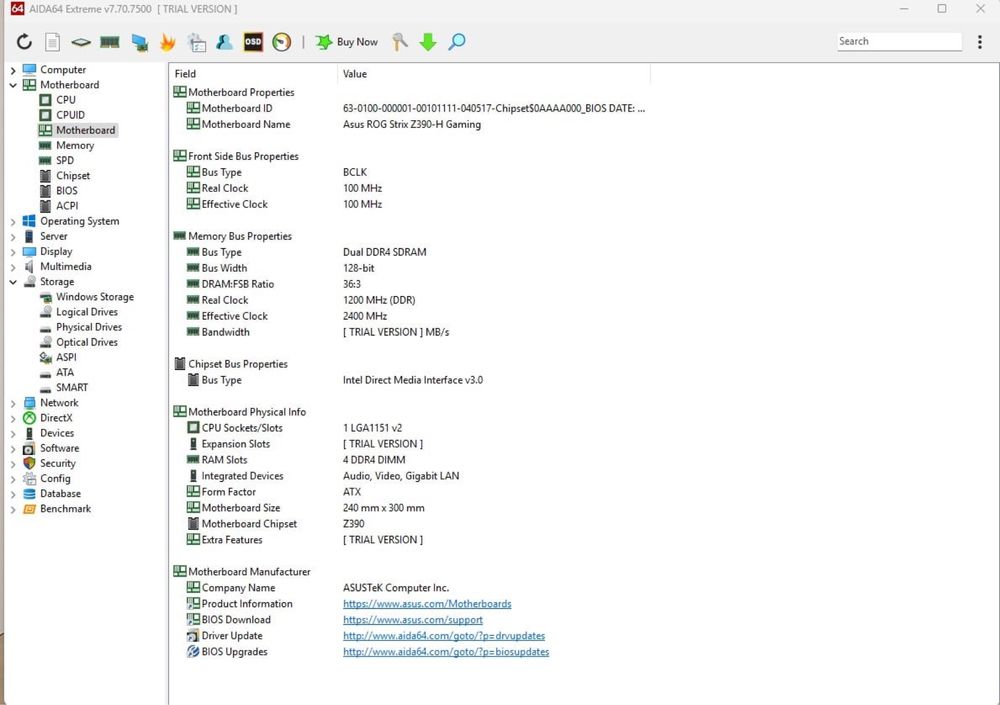Click the Field column header
Screen dimensions: 1000x705
(253, 74)
